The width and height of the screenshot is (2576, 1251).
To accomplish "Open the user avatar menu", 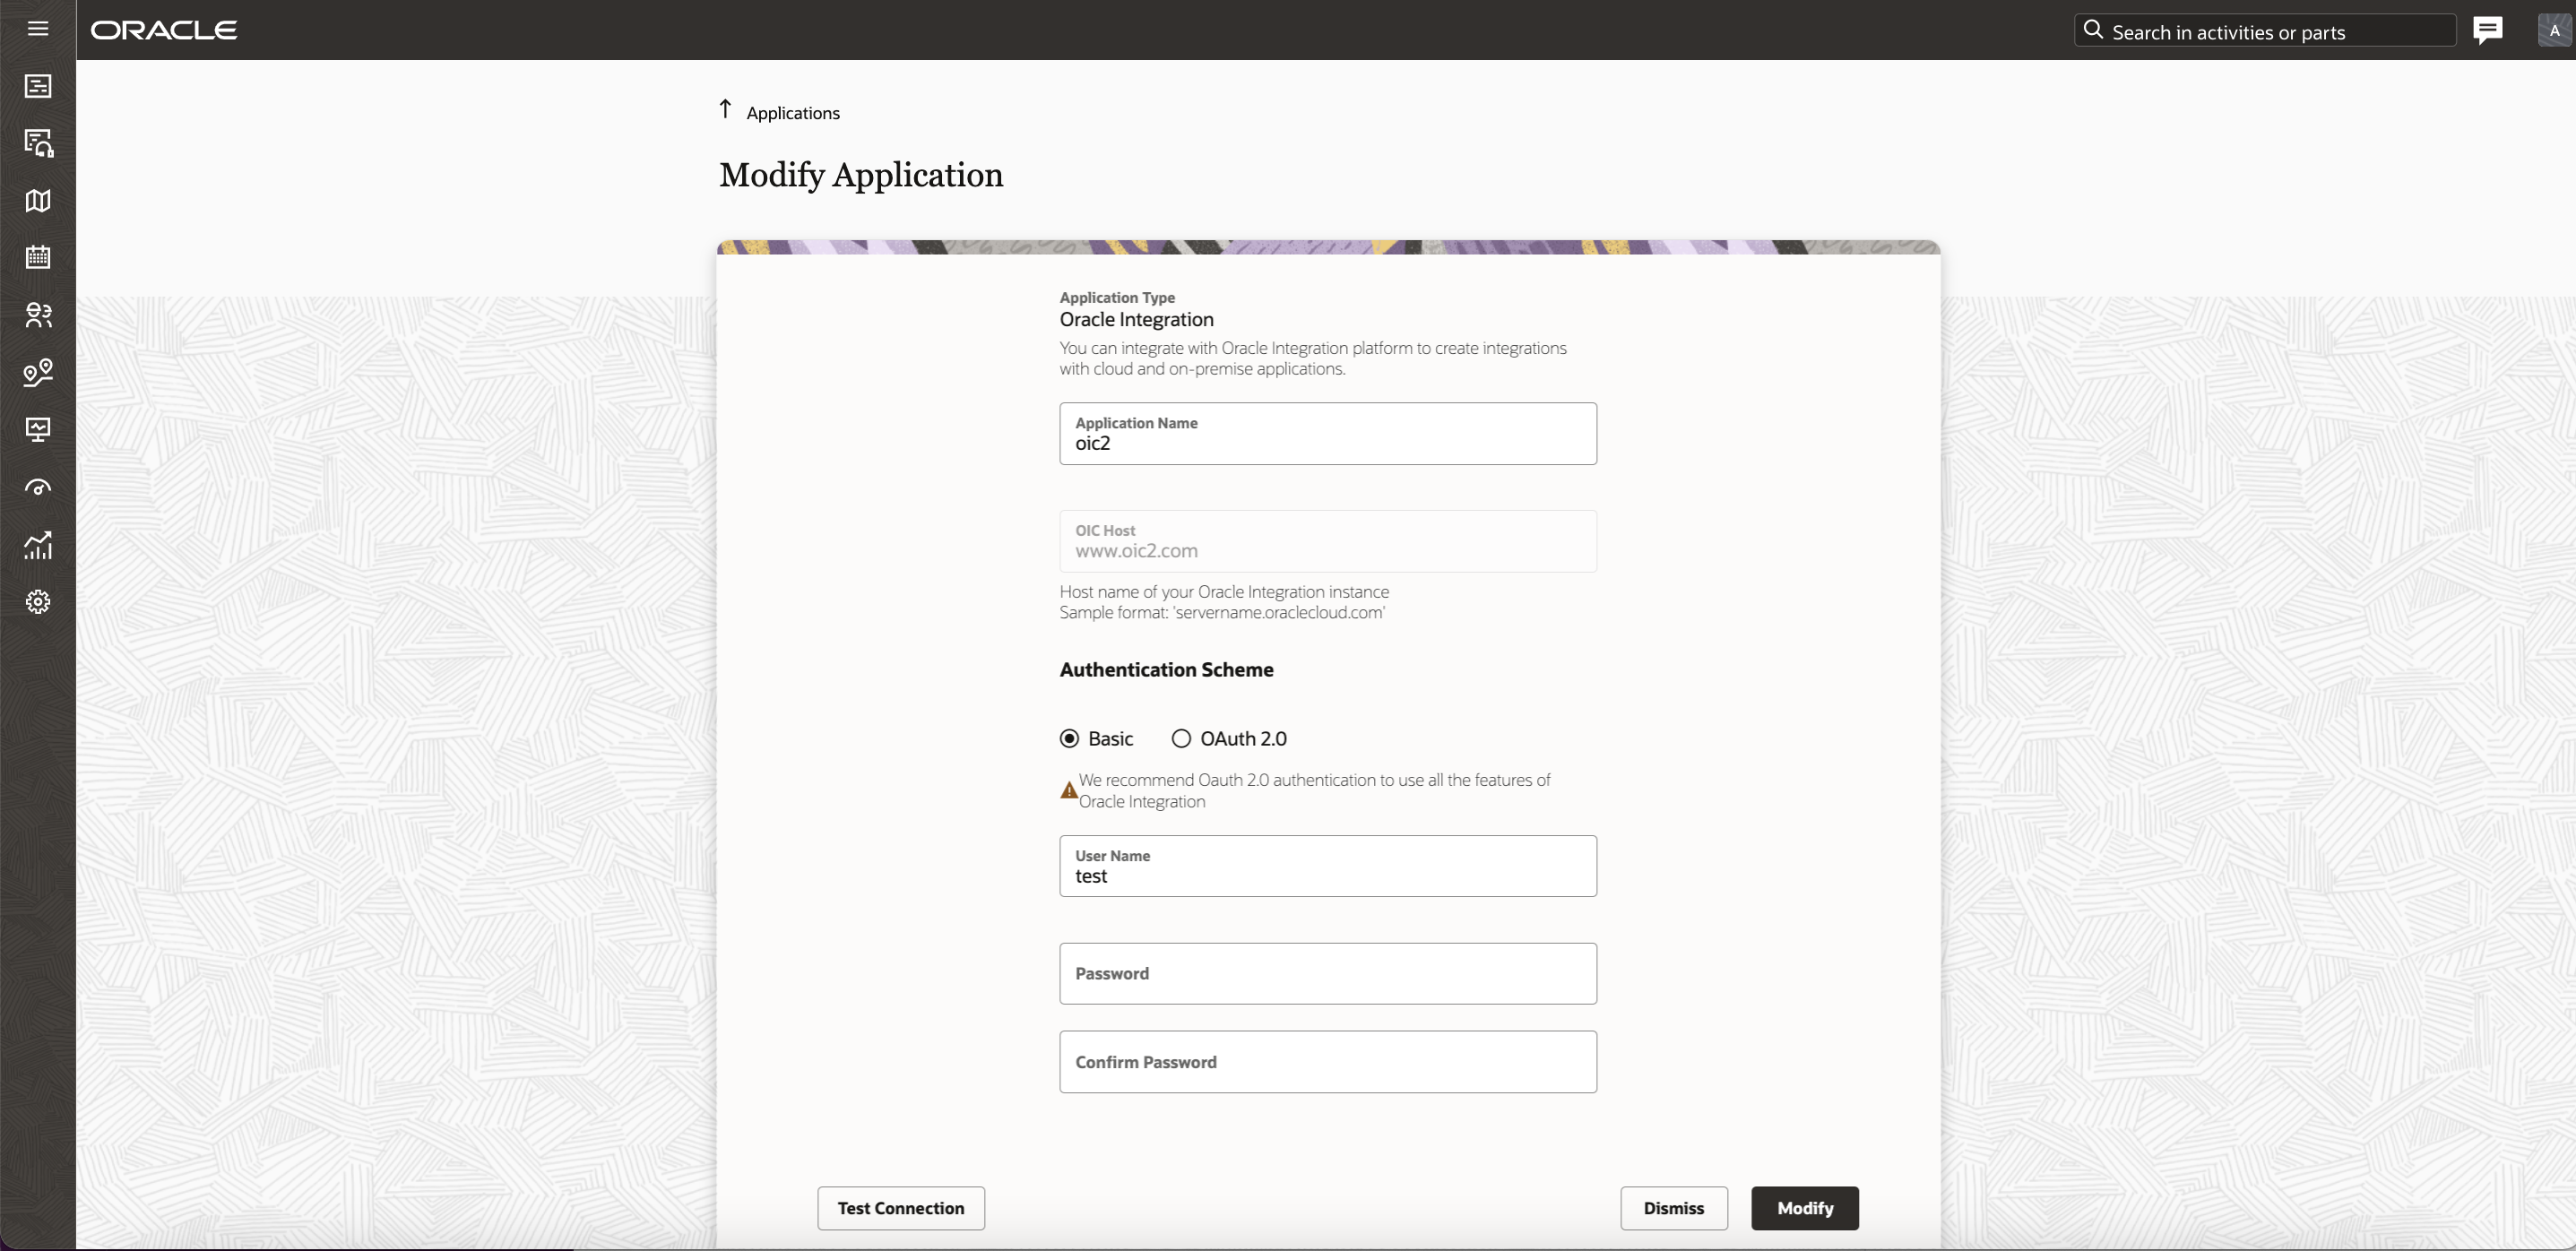I will [2554, 30].
